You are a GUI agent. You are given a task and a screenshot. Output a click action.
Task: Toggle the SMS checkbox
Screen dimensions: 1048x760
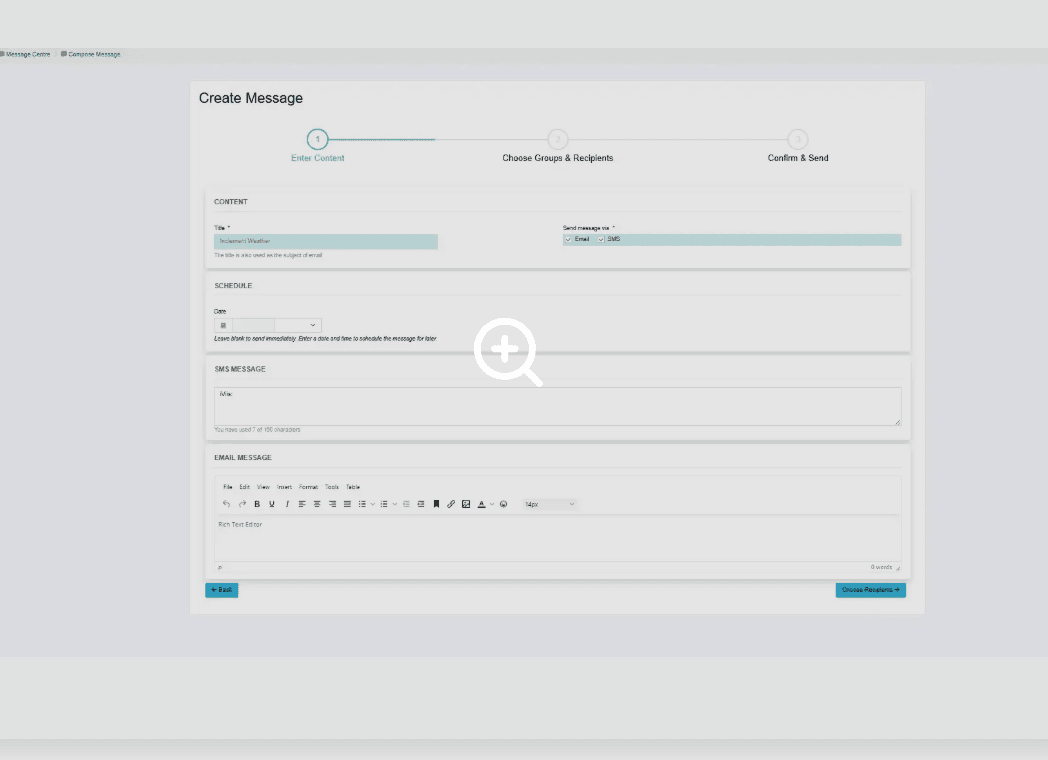point(601,239)
